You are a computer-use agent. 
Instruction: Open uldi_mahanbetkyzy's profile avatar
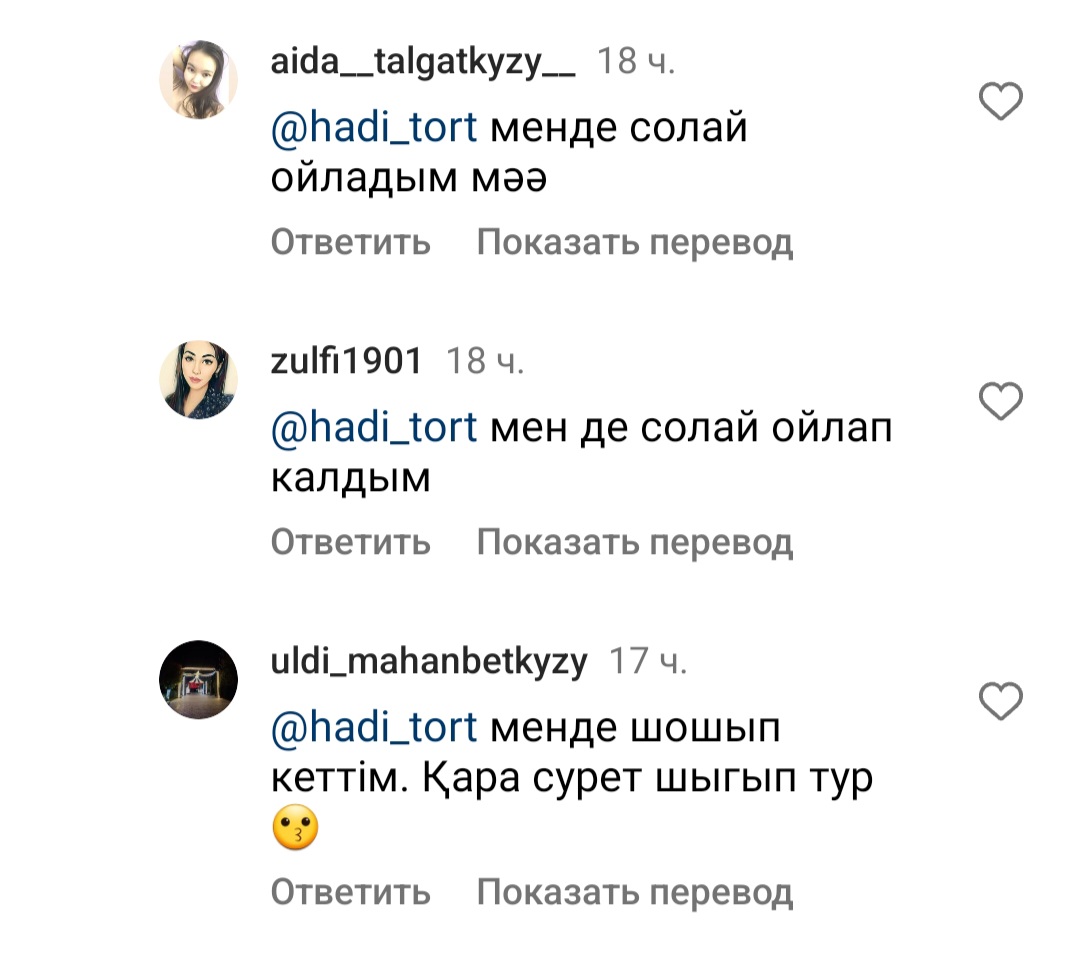[198, 680]
